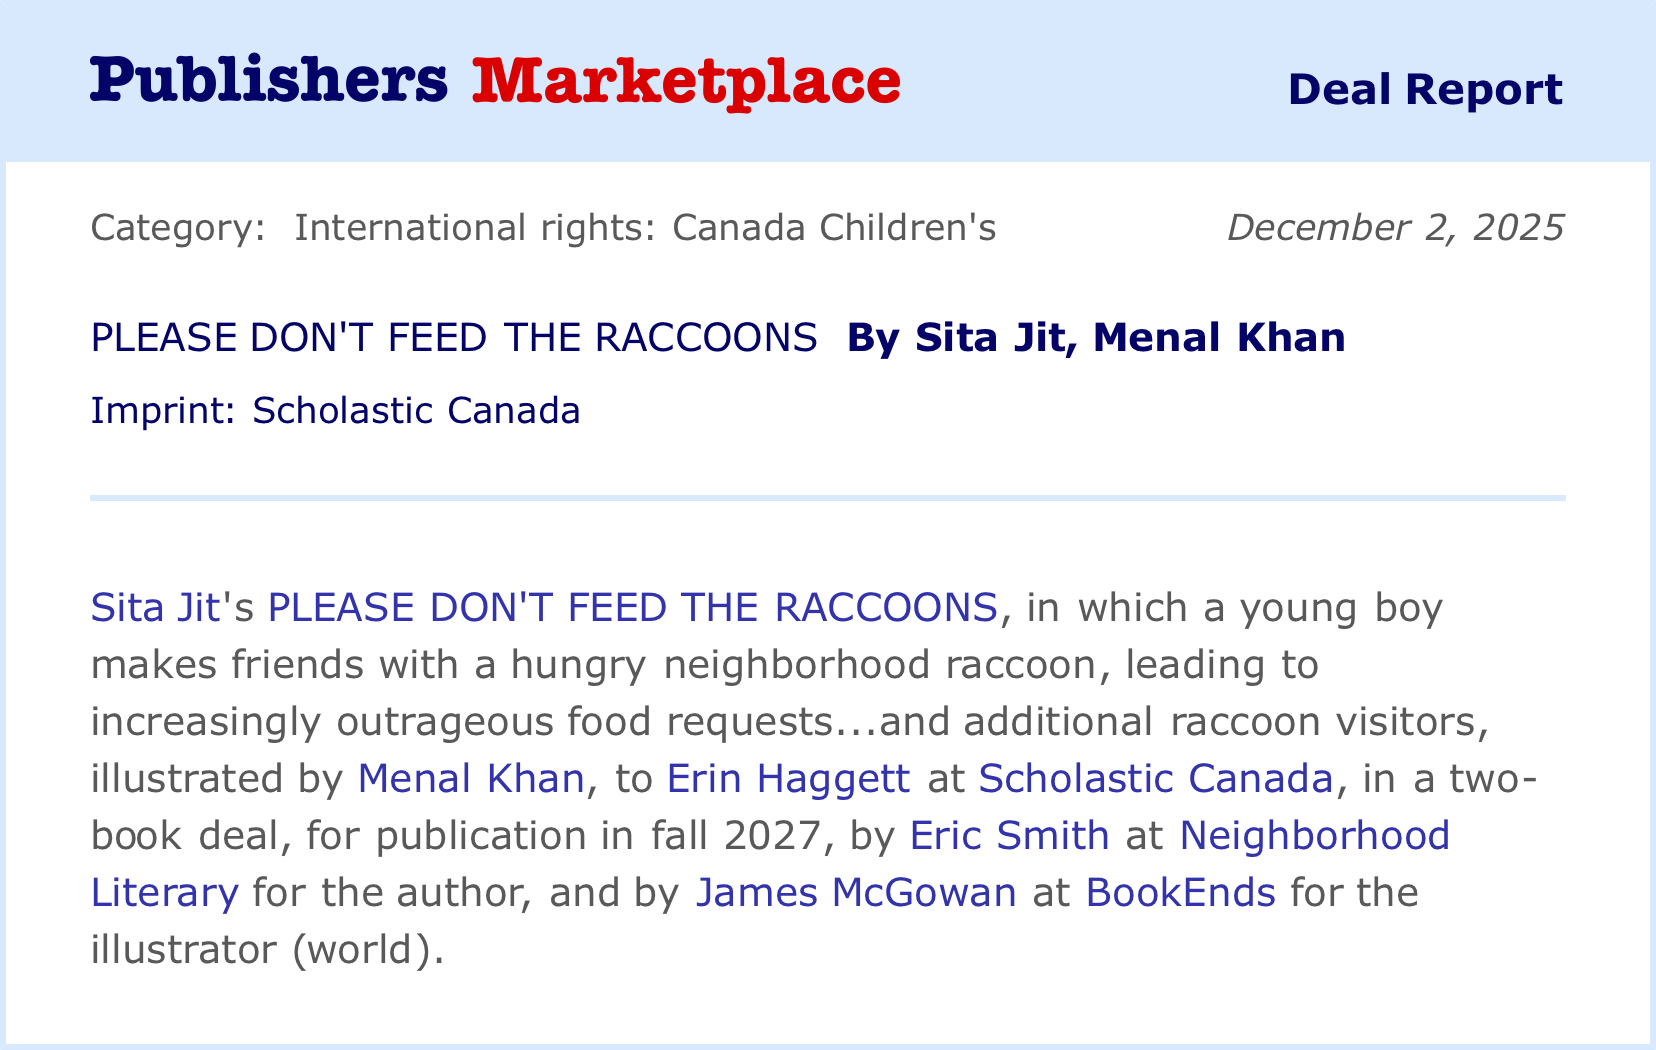Click the Publishers Marketplace logo
Image resolution: width=1656 pixels, height=1050 pixels.
495,81
